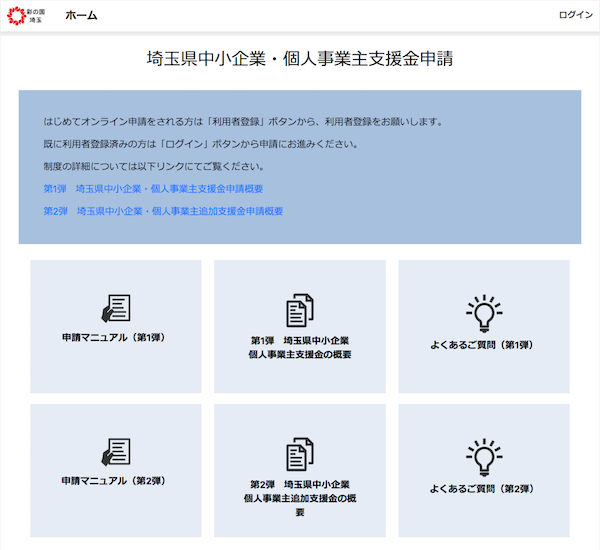Image resolution: width=600 pixels, height=550 pixels.
Task: Open the よくあるご質問（第2弾） text label
Action: (484, 489)
